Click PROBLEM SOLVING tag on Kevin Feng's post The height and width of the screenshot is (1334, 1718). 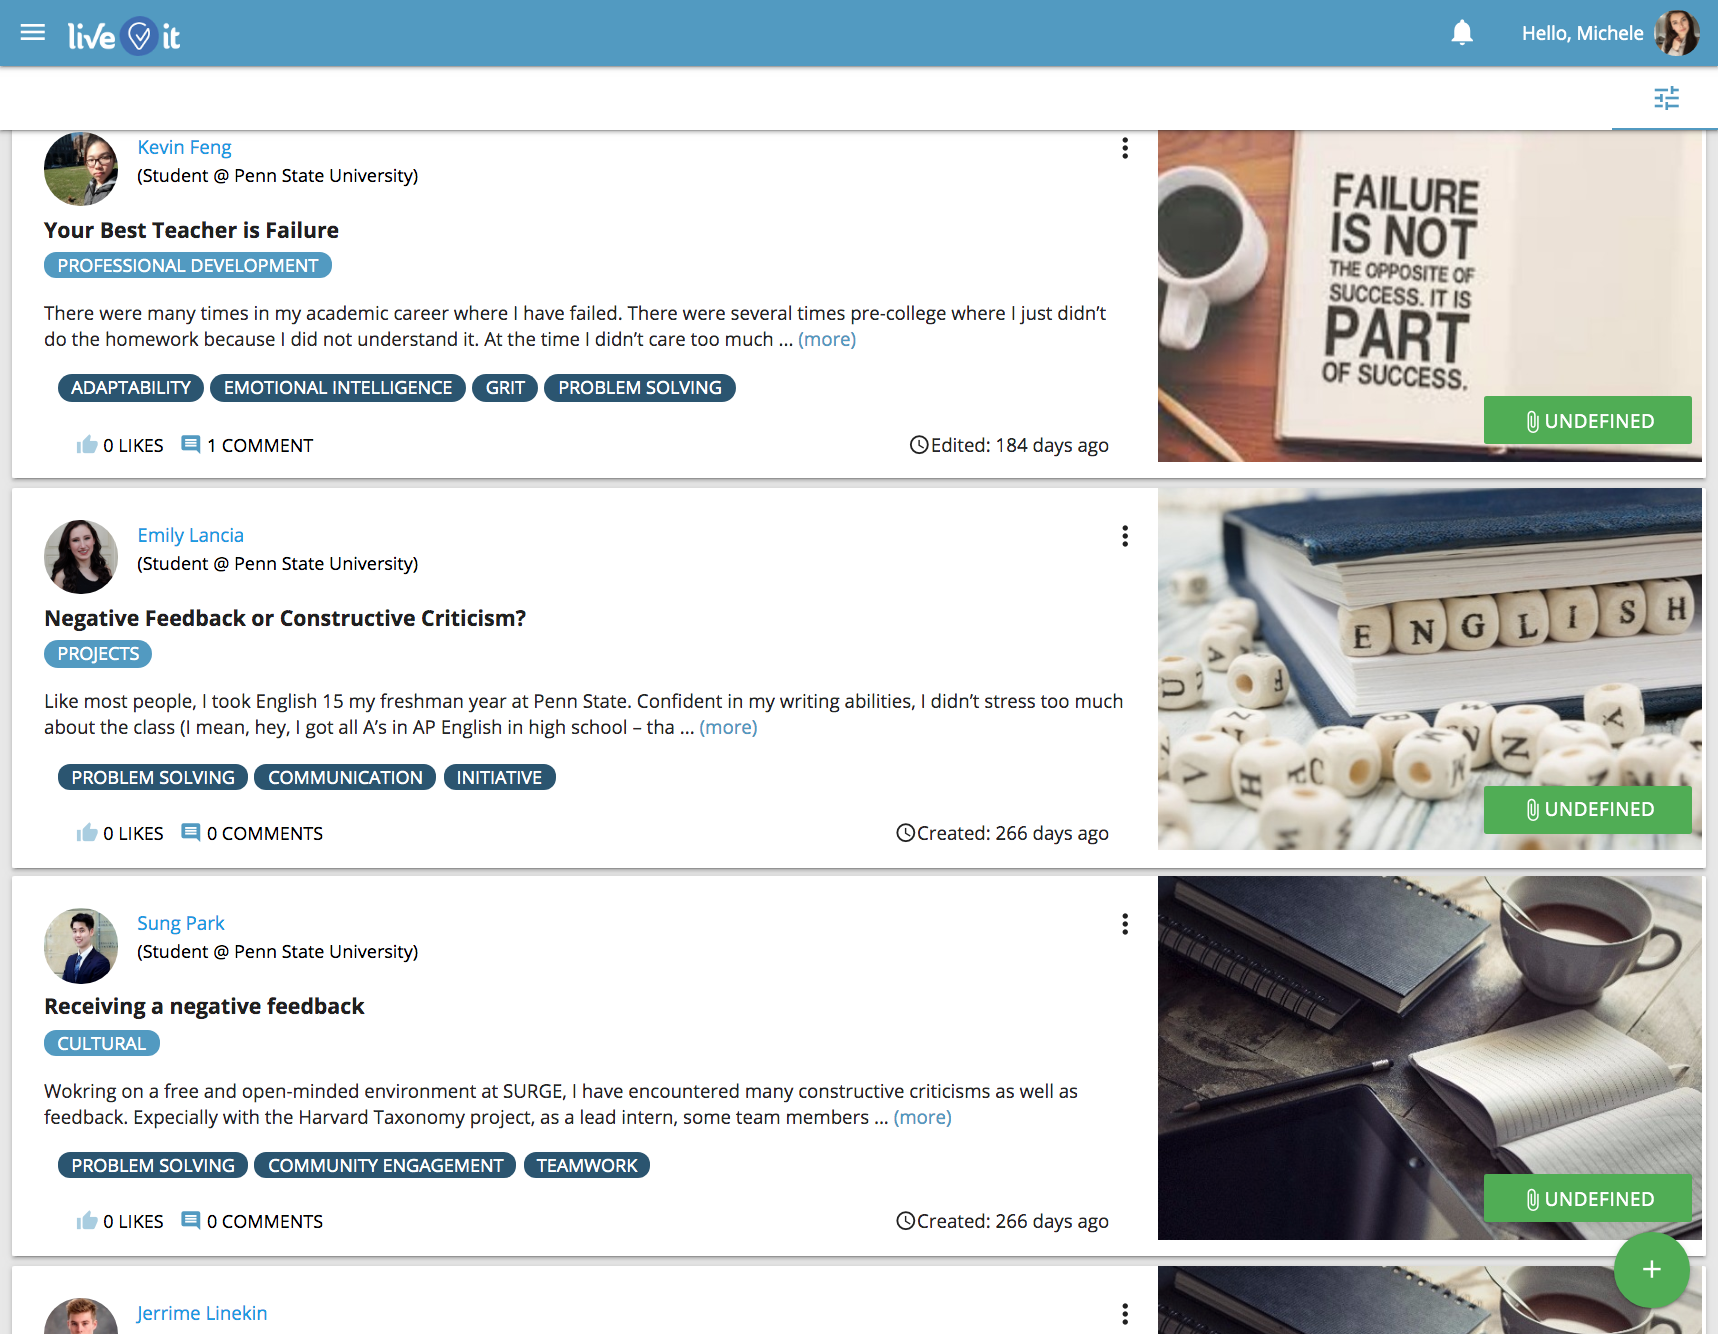tap(640, 388)
